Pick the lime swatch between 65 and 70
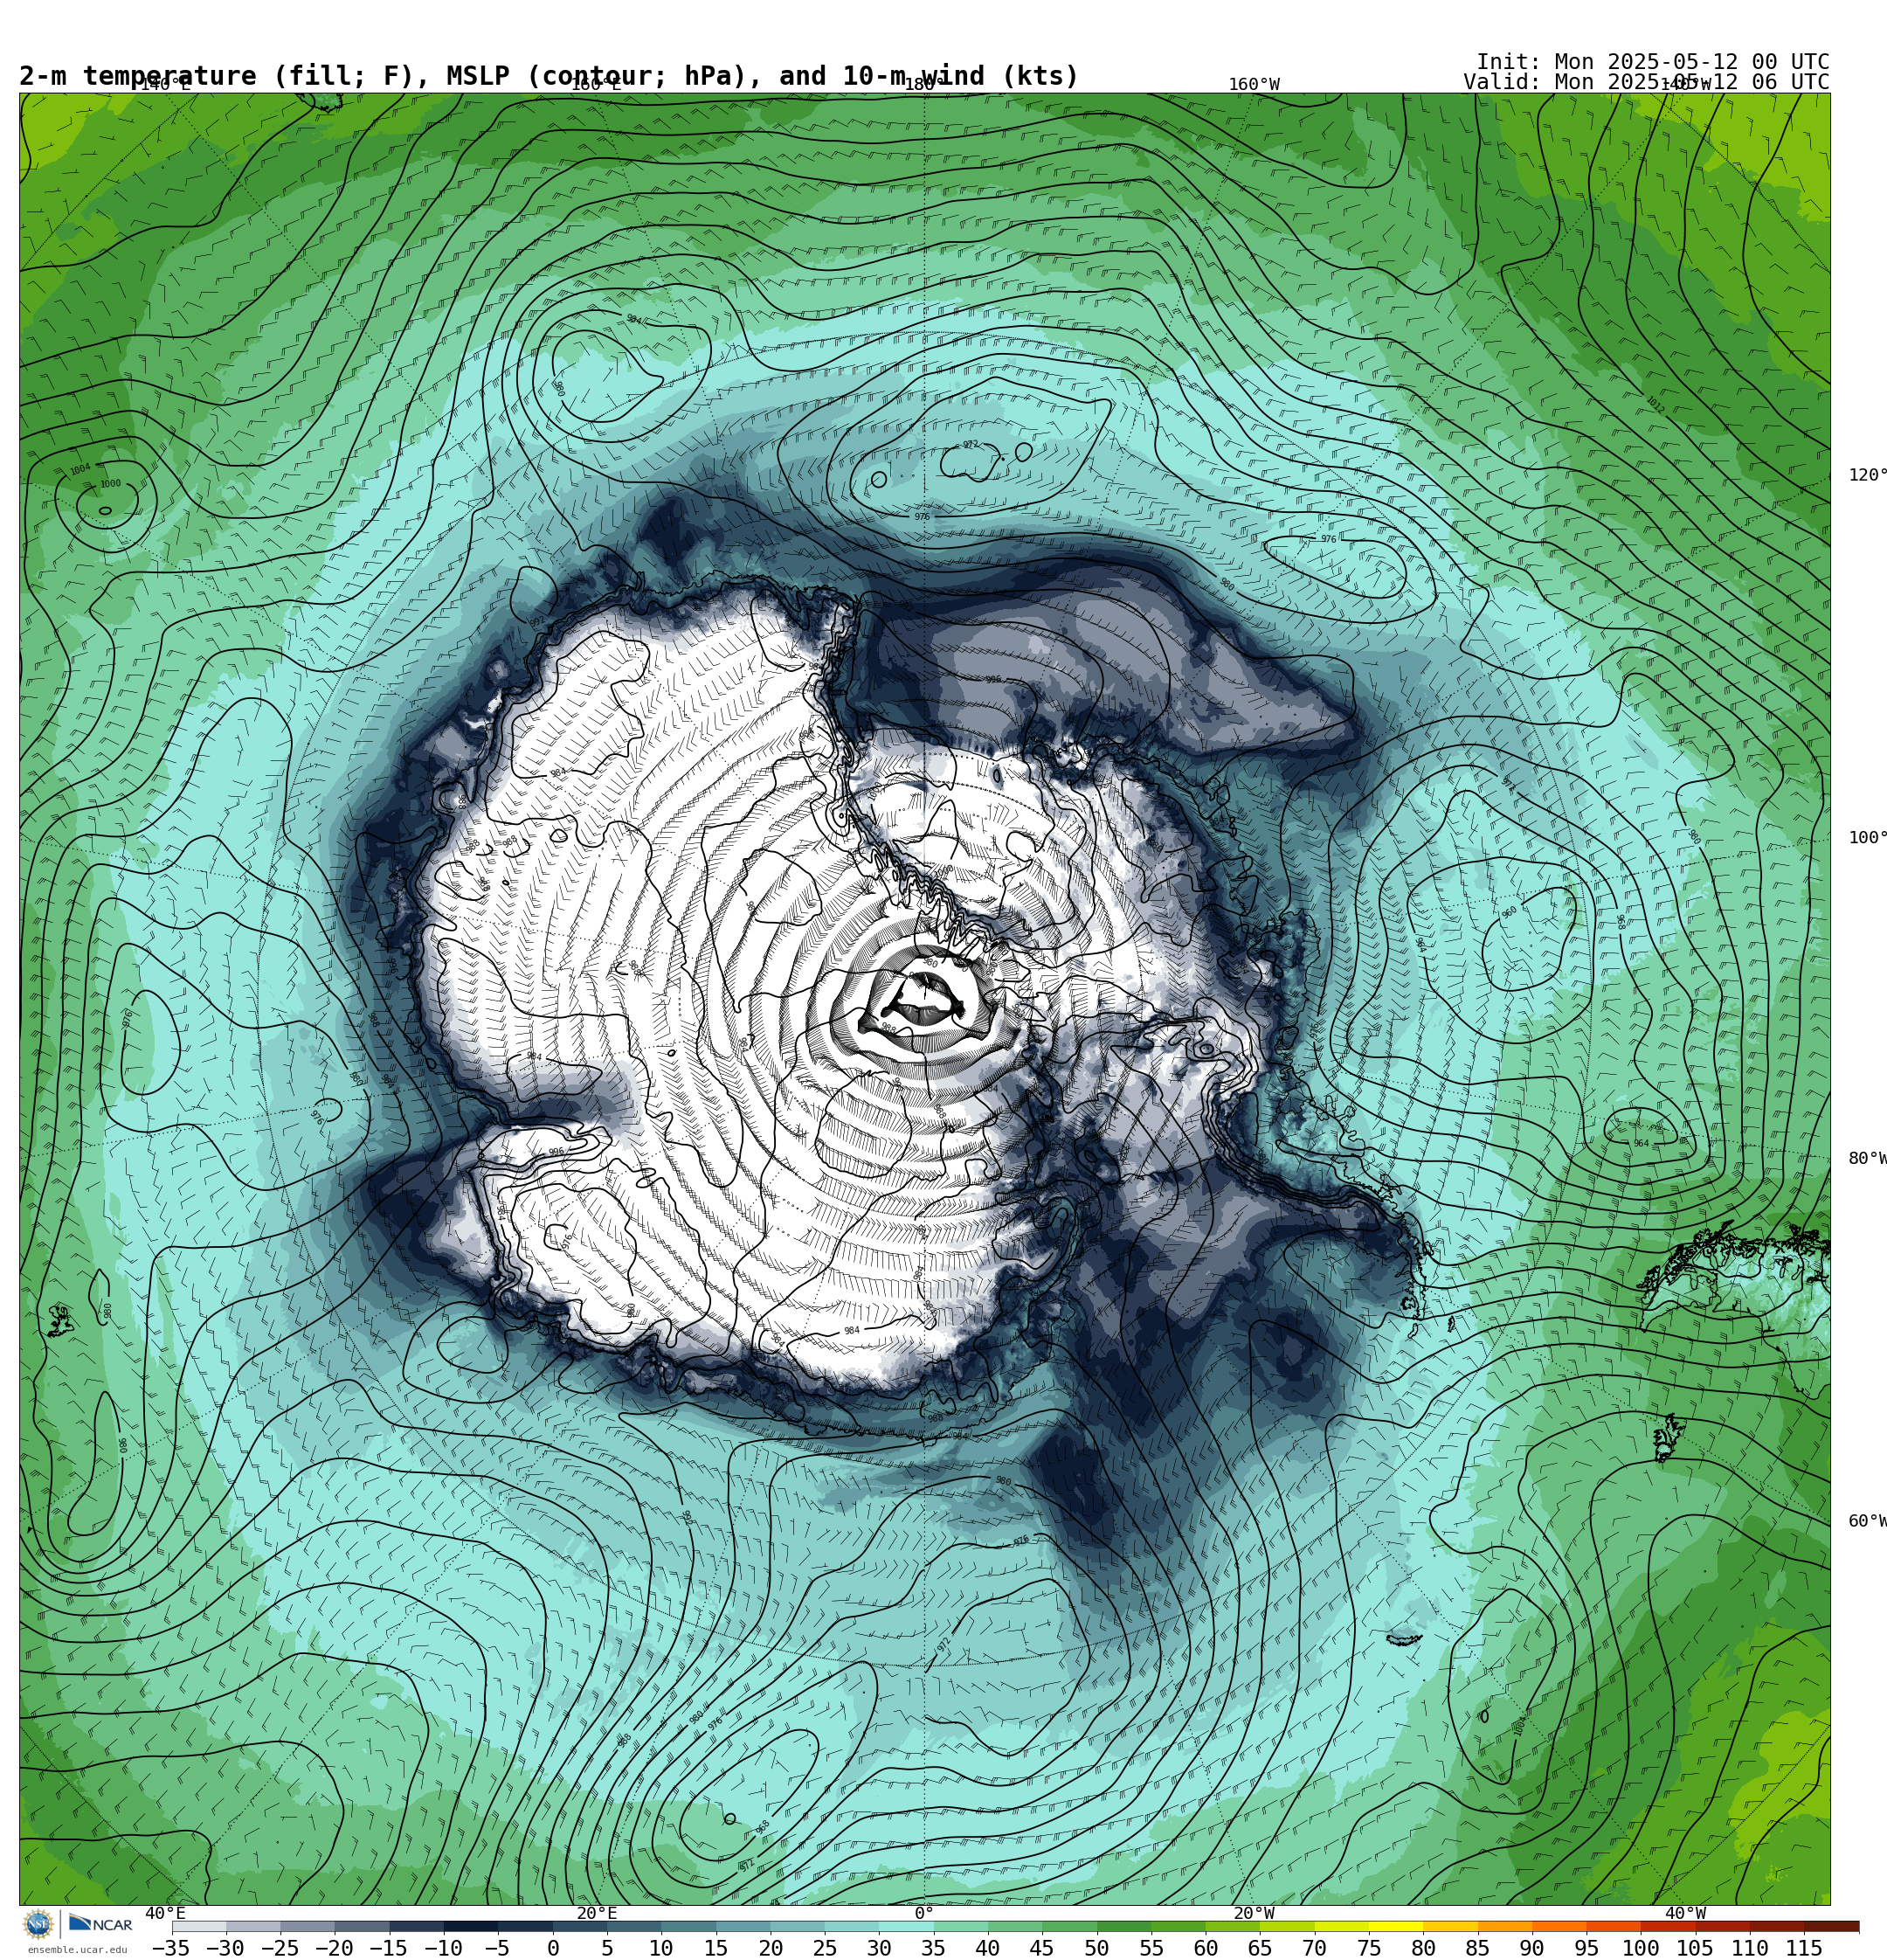The height and width of the screenshot is (1960, 1887). coord(1287,1926)
